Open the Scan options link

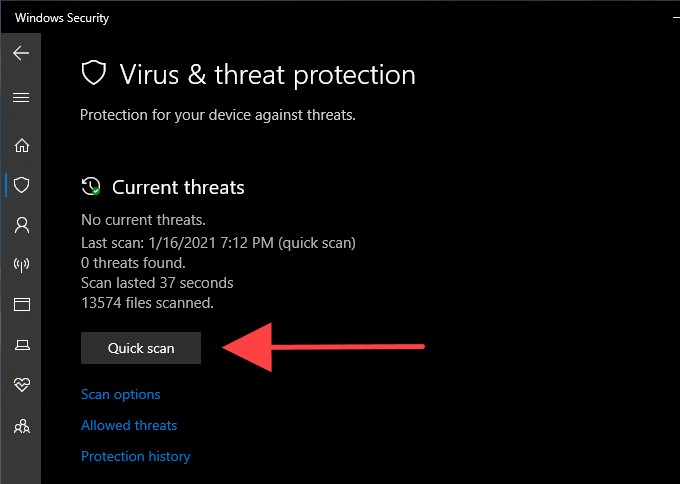pos(120,394)
